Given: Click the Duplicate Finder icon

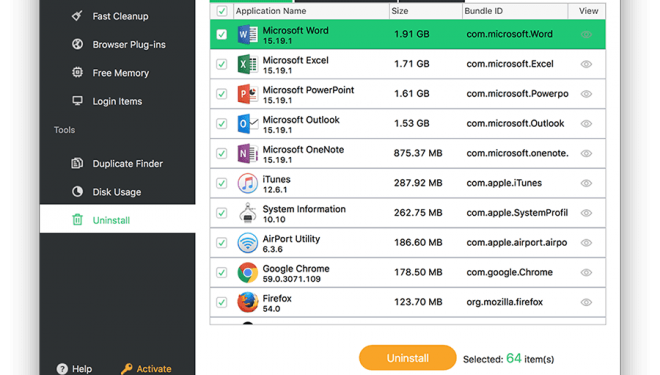Looking at the screenshot, I should click(77, 163).
